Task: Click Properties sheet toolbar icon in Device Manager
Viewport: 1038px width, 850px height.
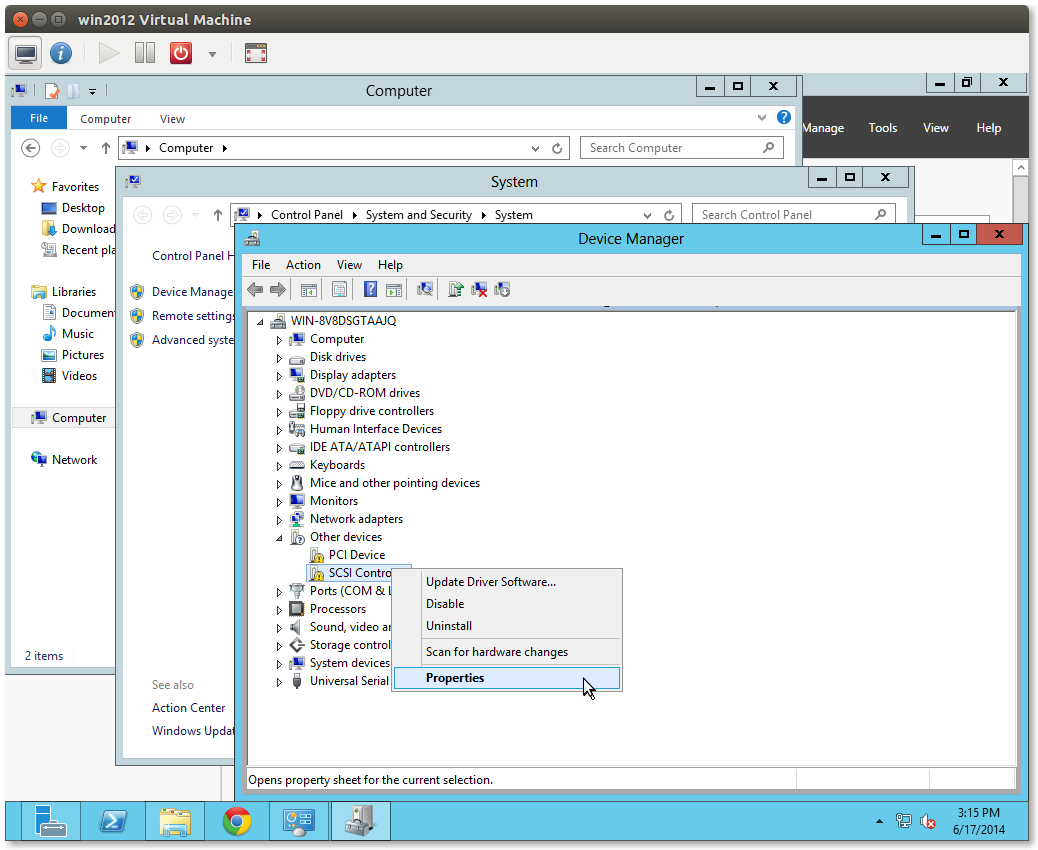Action: 340,290
